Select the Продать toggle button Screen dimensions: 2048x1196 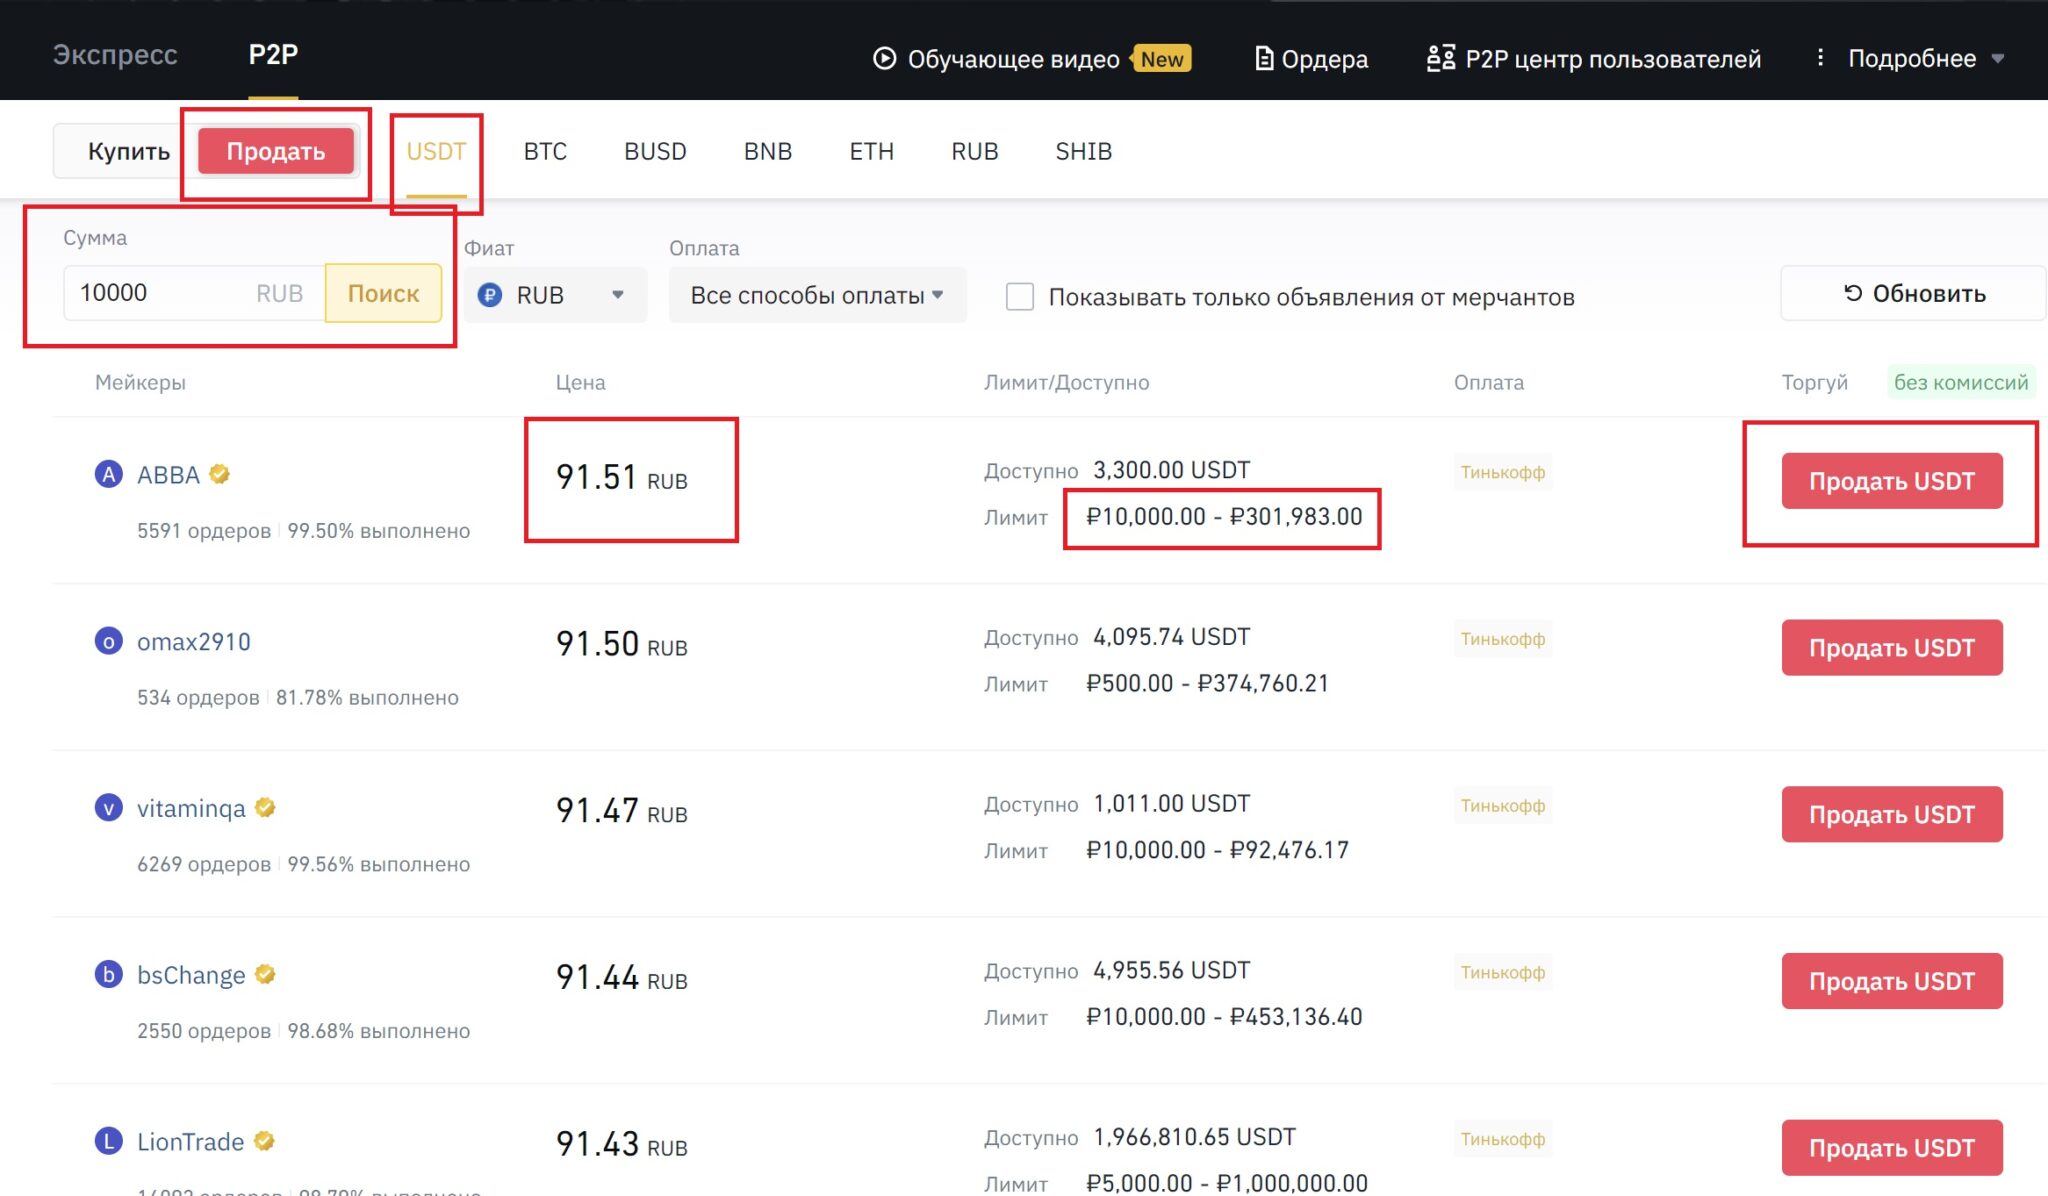(276, 151)
